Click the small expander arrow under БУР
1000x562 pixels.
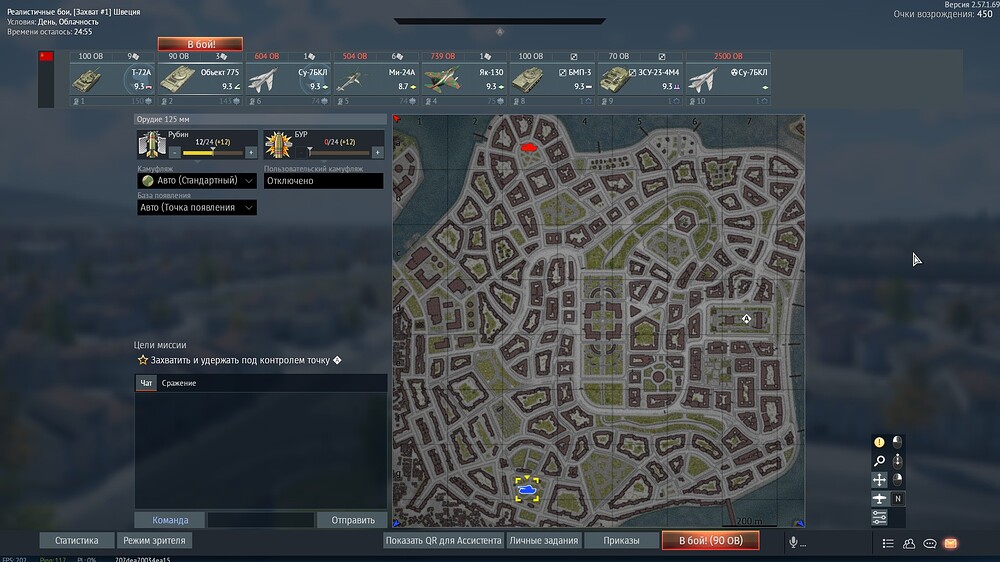(x=323, y=161)
